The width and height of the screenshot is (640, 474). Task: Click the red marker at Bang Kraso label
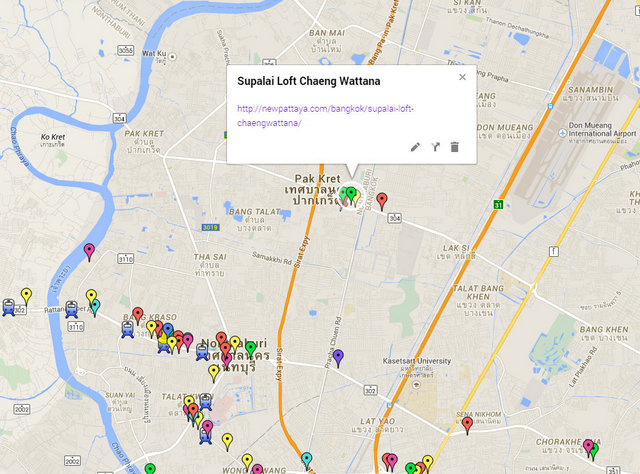(138, 316)
